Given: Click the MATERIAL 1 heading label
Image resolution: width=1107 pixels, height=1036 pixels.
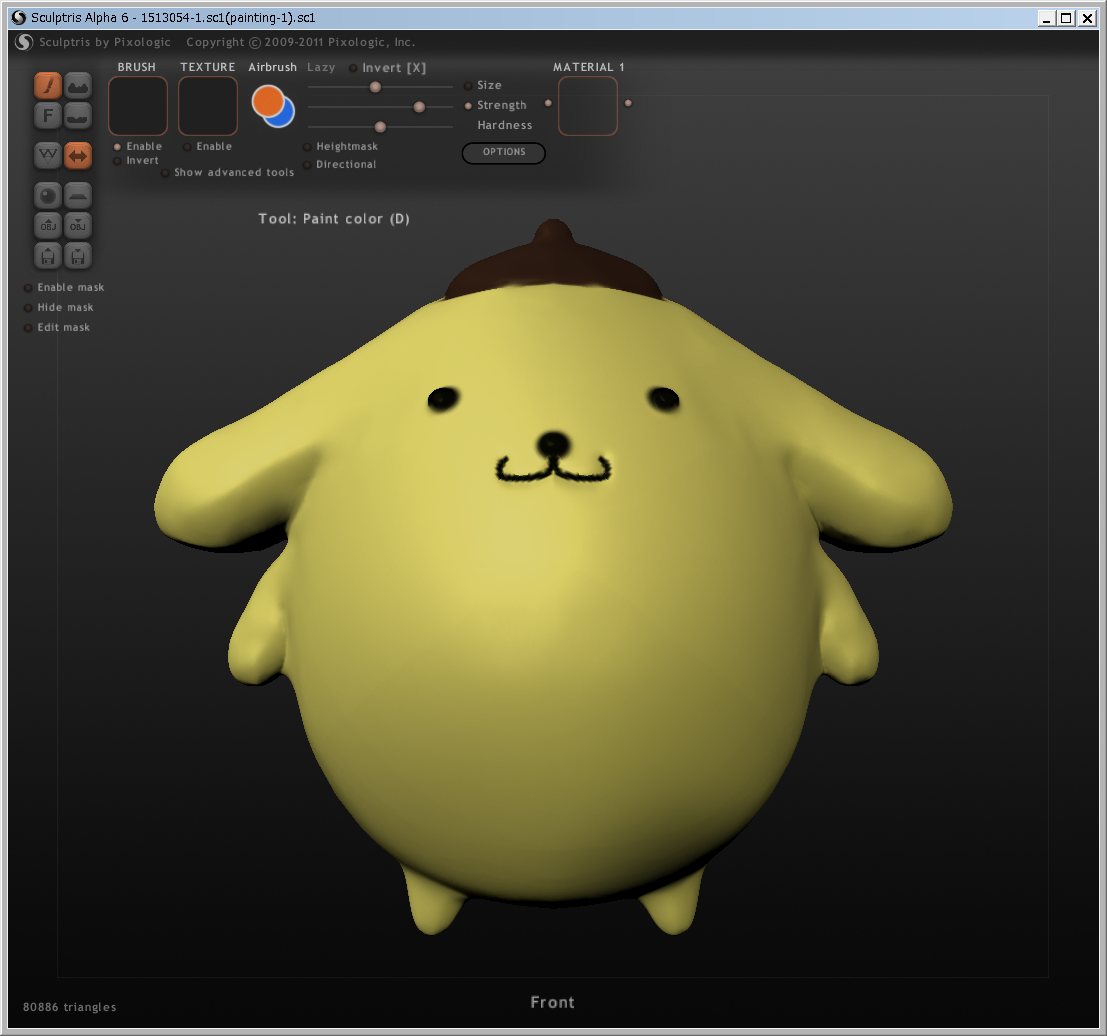Looking at the screenshot, I should (x=589, y=67).
